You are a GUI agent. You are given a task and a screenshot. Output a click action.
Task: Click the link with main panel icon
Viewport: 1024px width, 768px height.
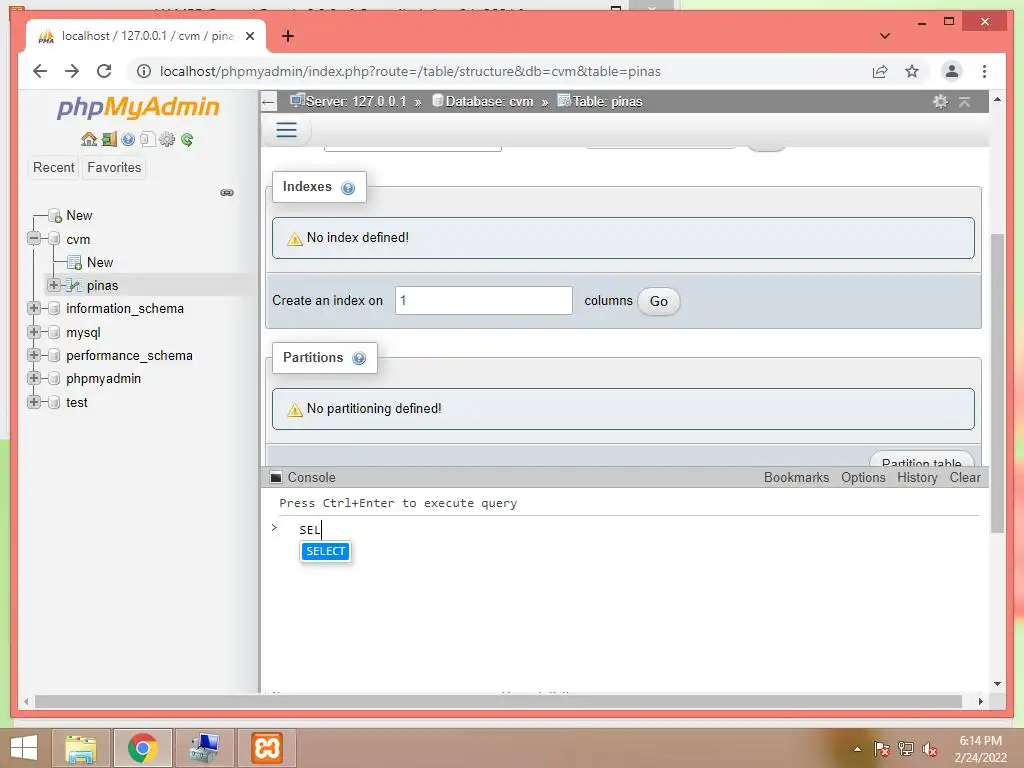coord(227,192)
